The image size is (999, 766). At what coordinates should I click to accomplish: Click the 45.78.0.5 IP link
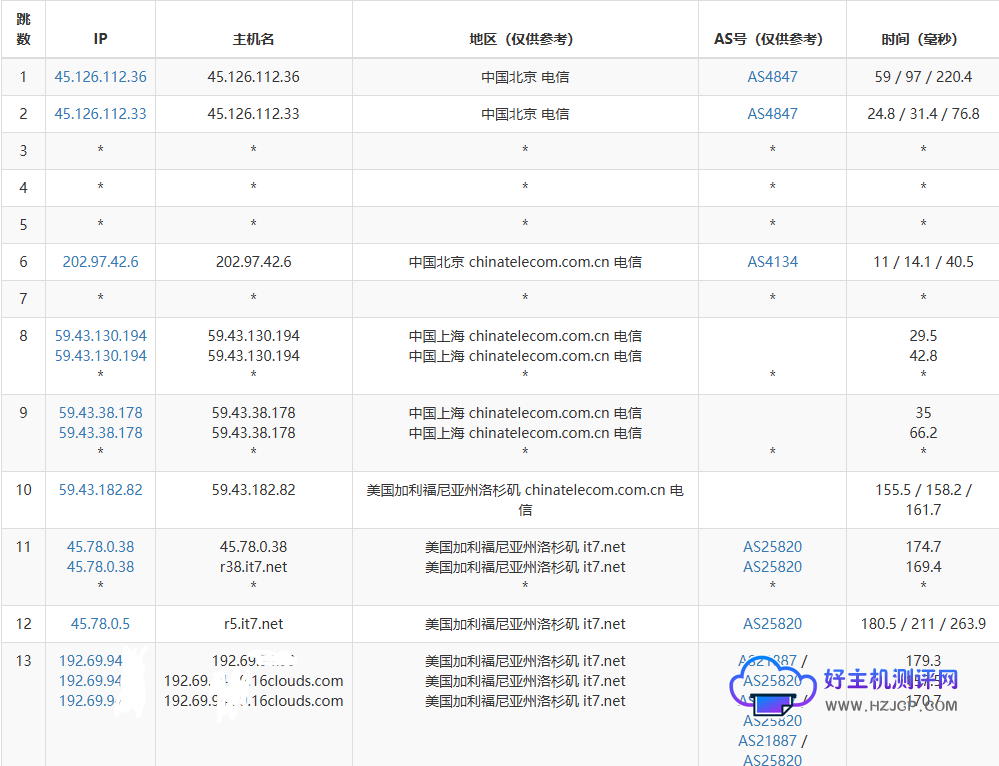coord(100,624)
